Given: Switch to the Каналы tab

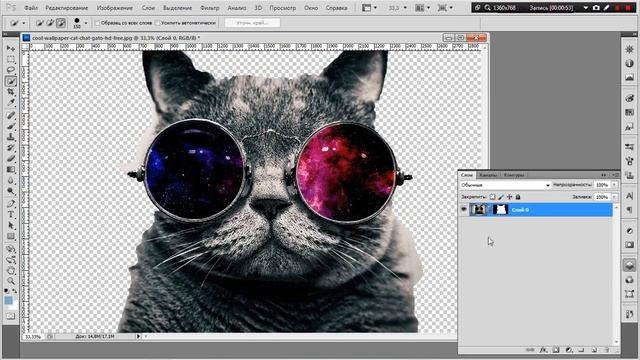Looking at the screenshot, I should point(488,175).
